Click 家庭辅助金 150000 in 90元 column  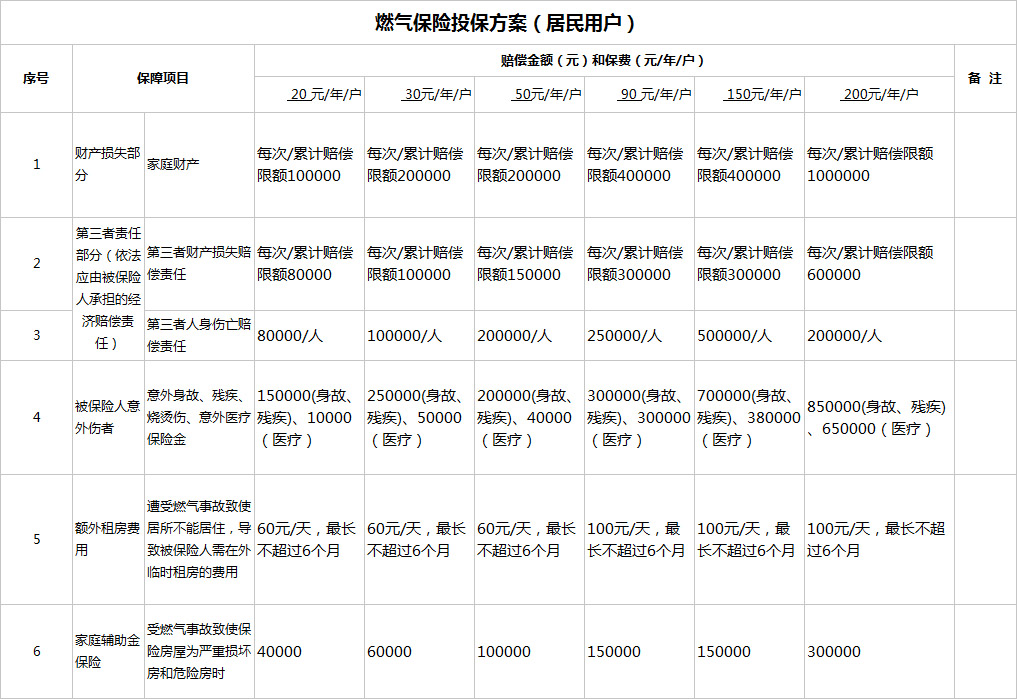point(640,652)
